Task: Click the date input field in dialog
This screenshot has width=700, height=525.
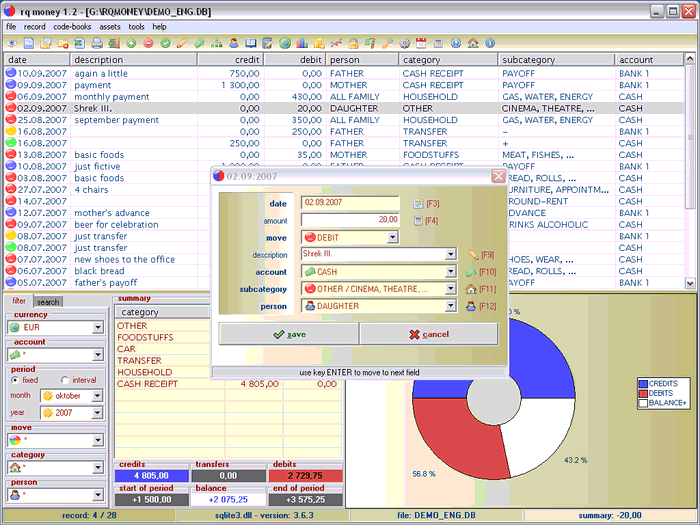Action: pos(350,203)
